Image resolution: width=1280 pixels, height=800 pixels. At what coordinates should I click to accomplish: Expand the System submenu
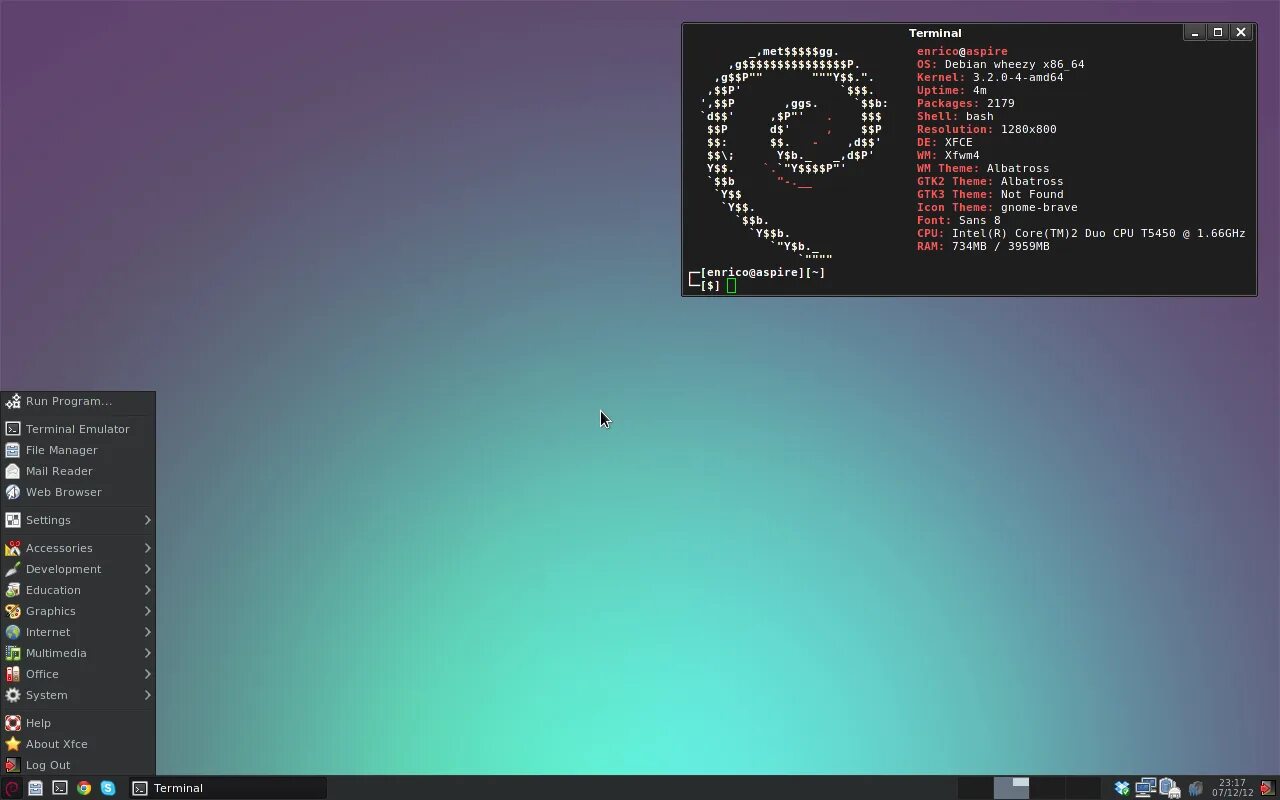point(78,695)
